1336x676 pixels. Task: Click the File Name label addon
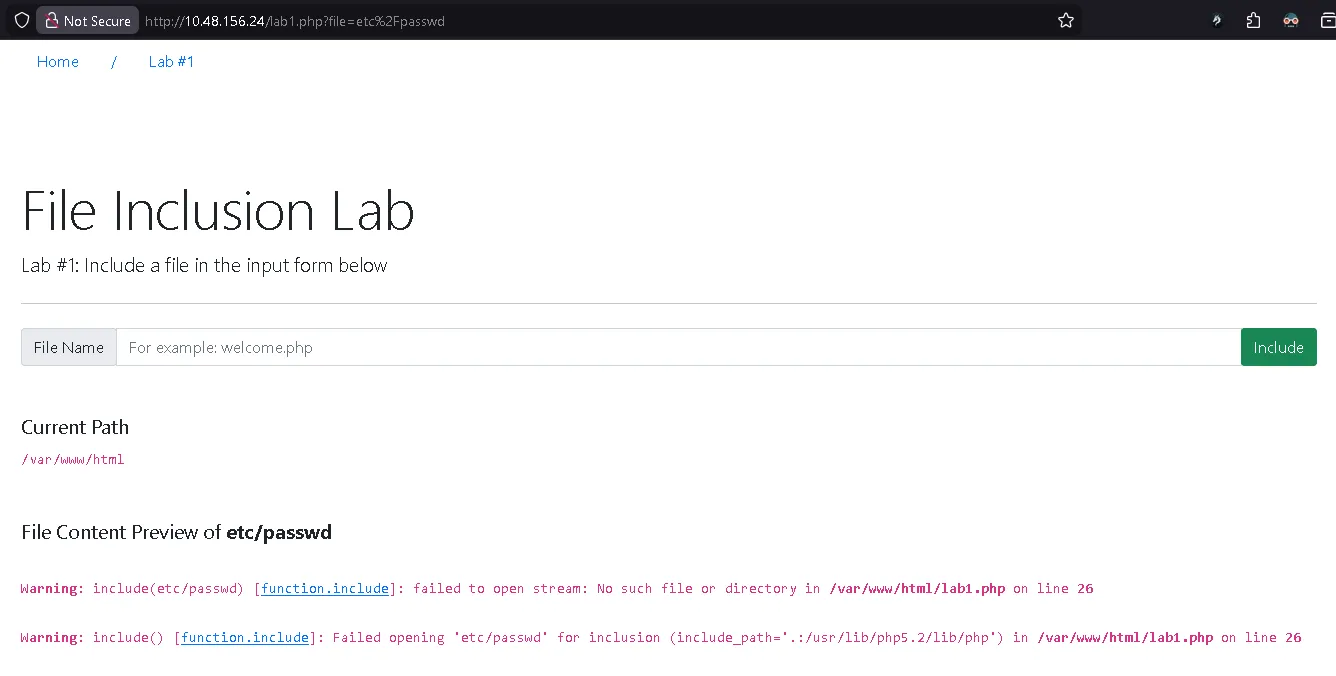(69, 347)
